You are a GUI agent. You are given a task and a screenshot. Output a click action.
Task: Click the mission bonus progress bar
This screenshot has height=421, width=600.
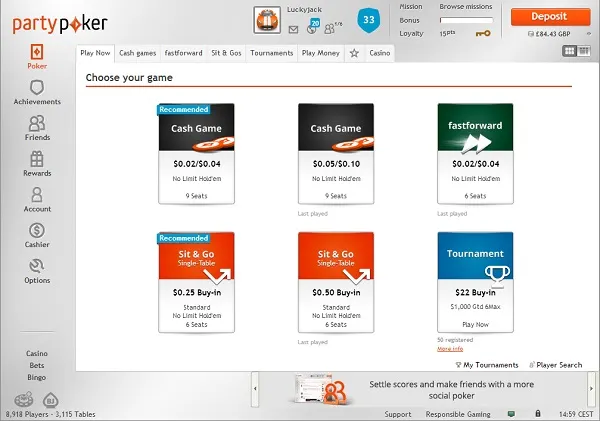tap(466, 20)
